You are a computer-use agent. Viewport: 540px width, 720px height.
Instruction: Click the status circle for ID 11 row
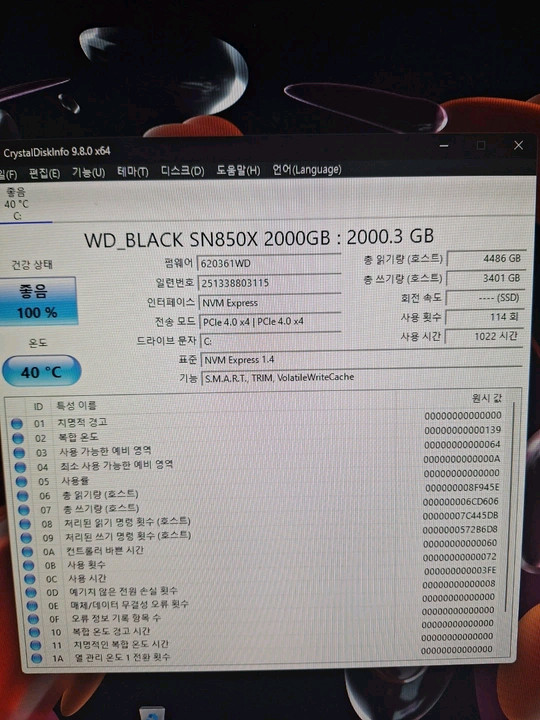point(36,645)
